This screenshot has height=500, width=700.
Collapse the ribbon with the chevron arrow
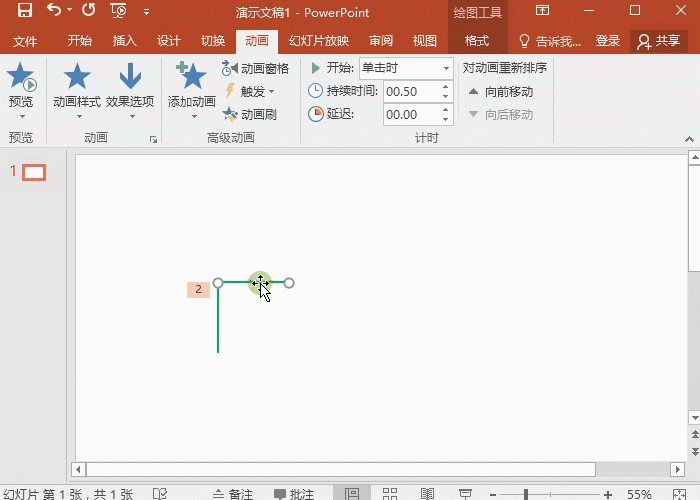point(689,139)
